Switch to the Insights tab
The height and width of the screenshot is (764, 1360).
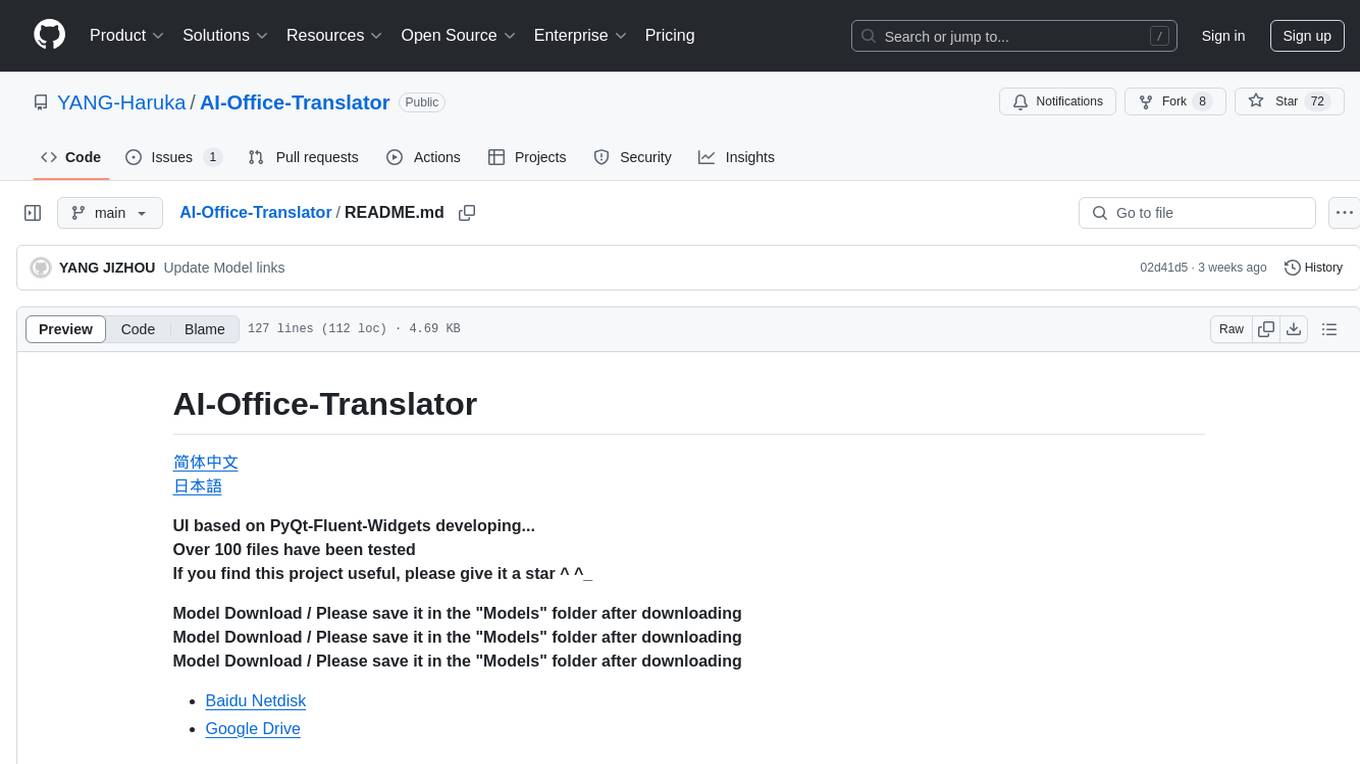pyautogui.click(x=736, y=157)
